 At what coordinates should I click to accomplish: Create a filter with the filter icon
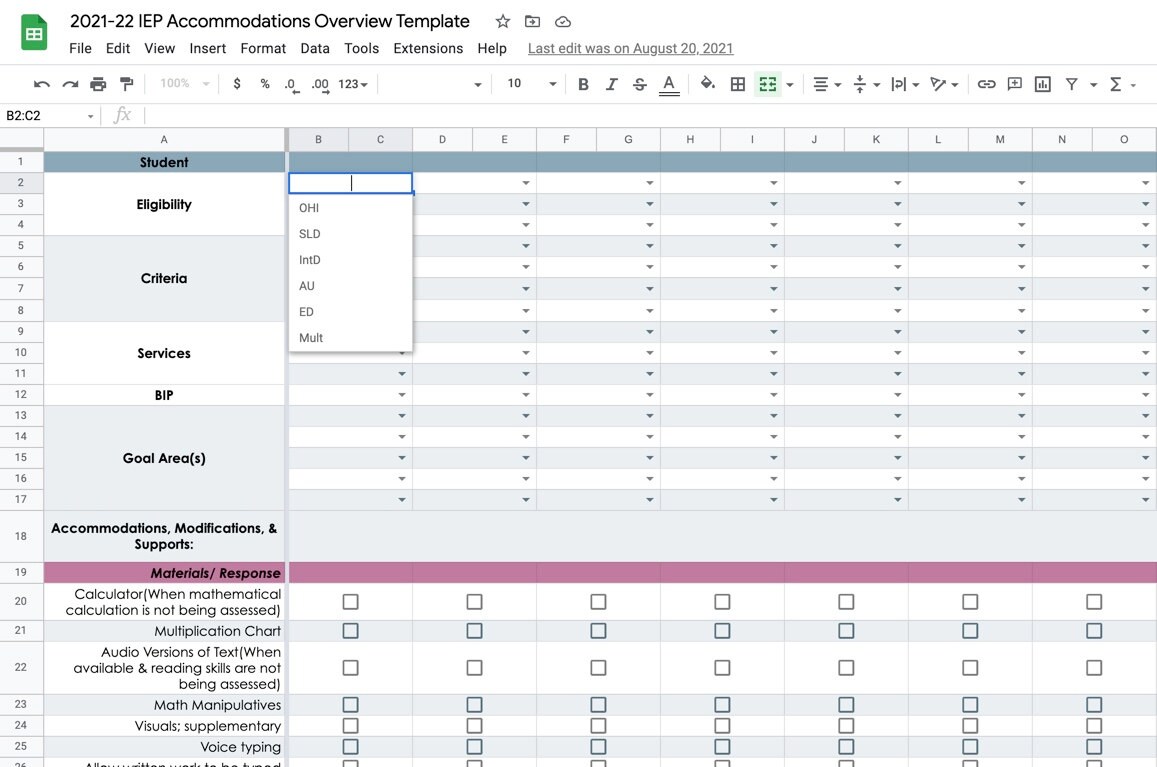1070,84
